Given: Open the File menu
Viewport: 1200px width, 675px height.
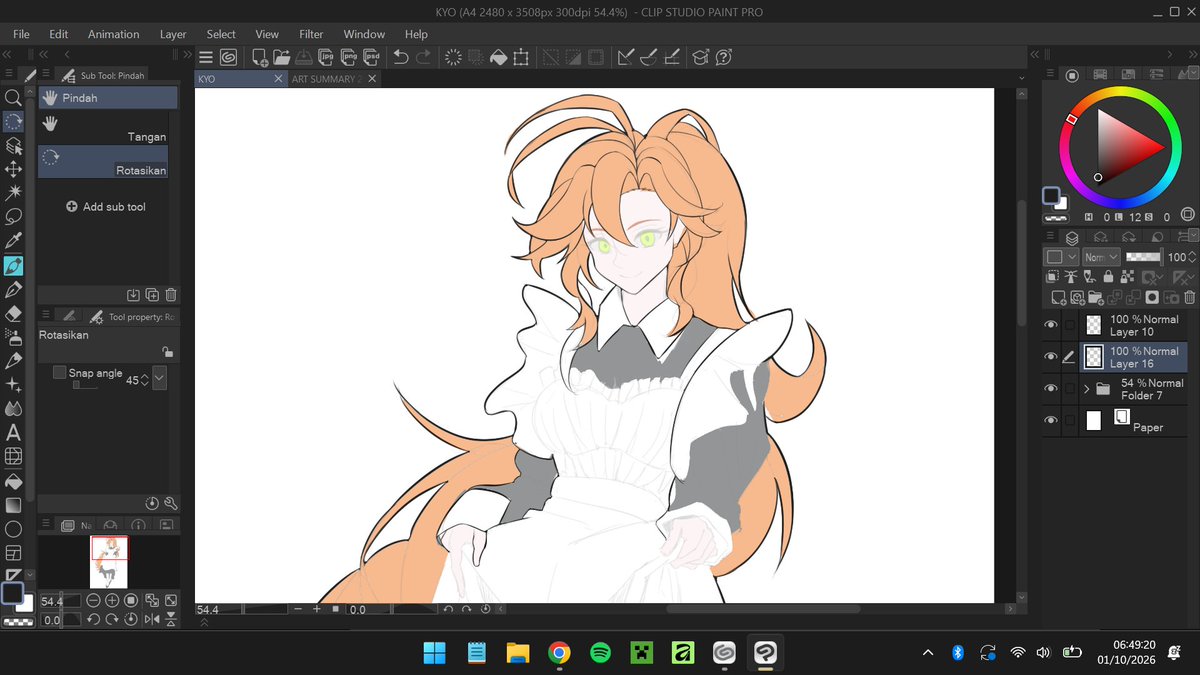Looking at the screenshot, I should click(21, 34).
